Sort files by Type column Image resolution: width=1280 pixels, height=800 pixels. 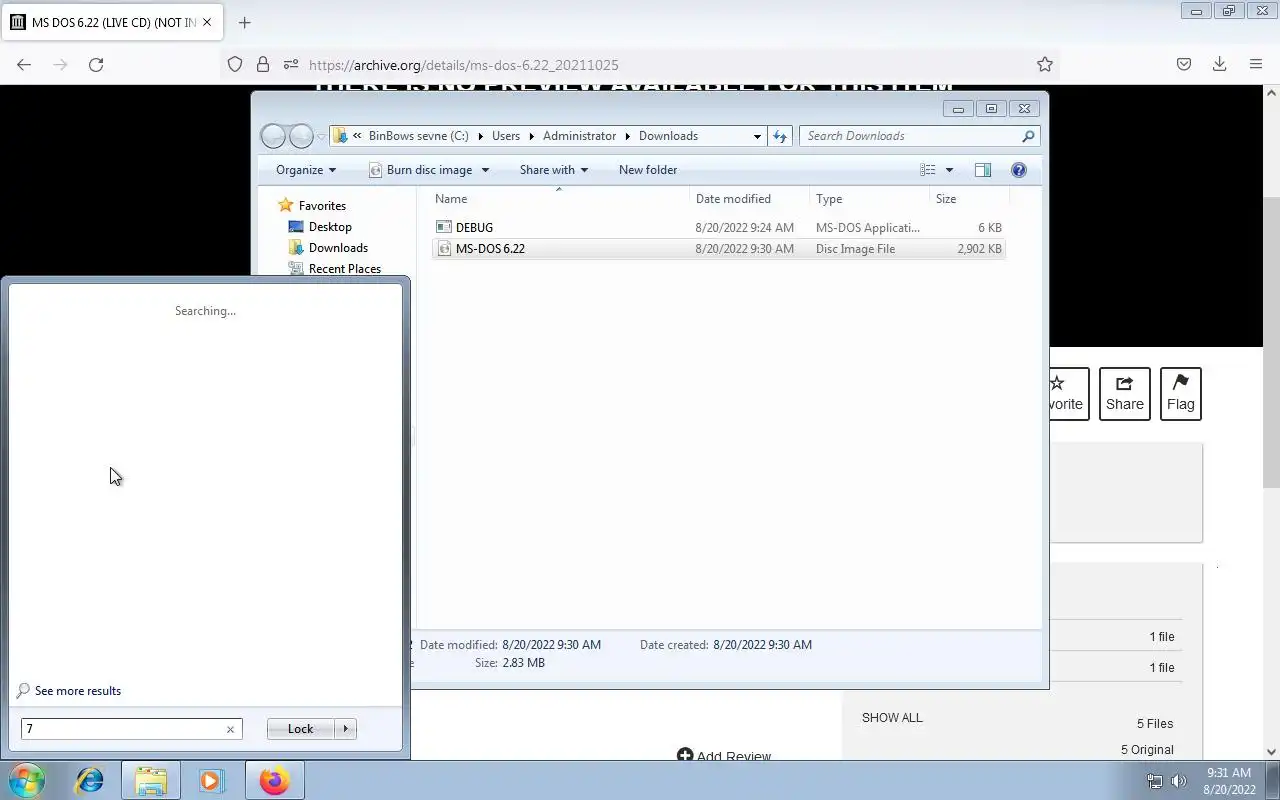coord(869,199)
